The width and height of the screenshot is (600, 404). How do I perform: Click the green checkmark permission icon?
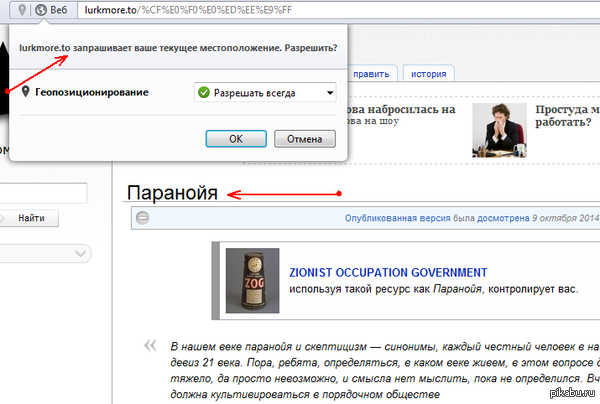(x=204, y=93)
